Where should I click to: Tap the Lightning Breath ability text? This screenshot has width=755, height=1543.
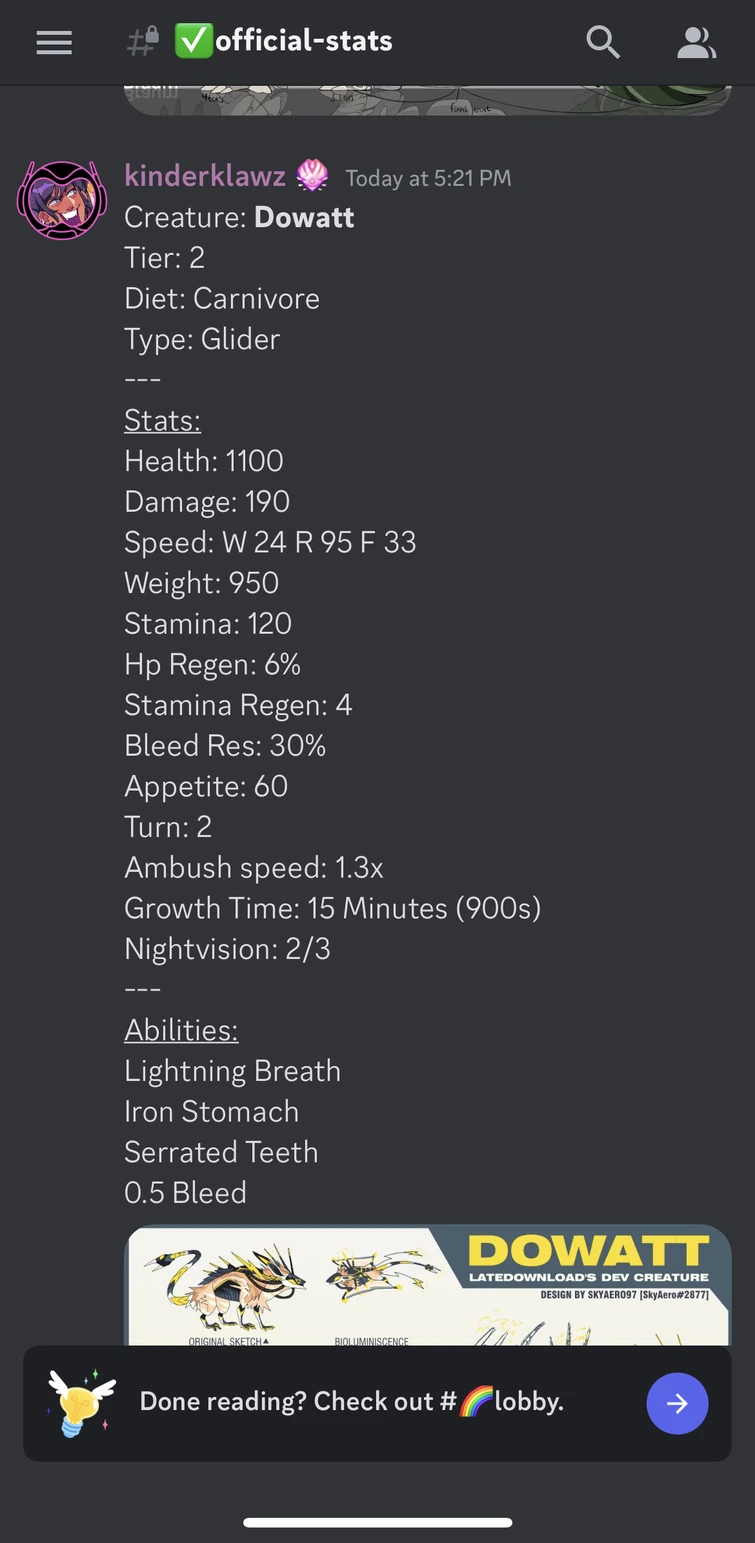coord(232,1070)
